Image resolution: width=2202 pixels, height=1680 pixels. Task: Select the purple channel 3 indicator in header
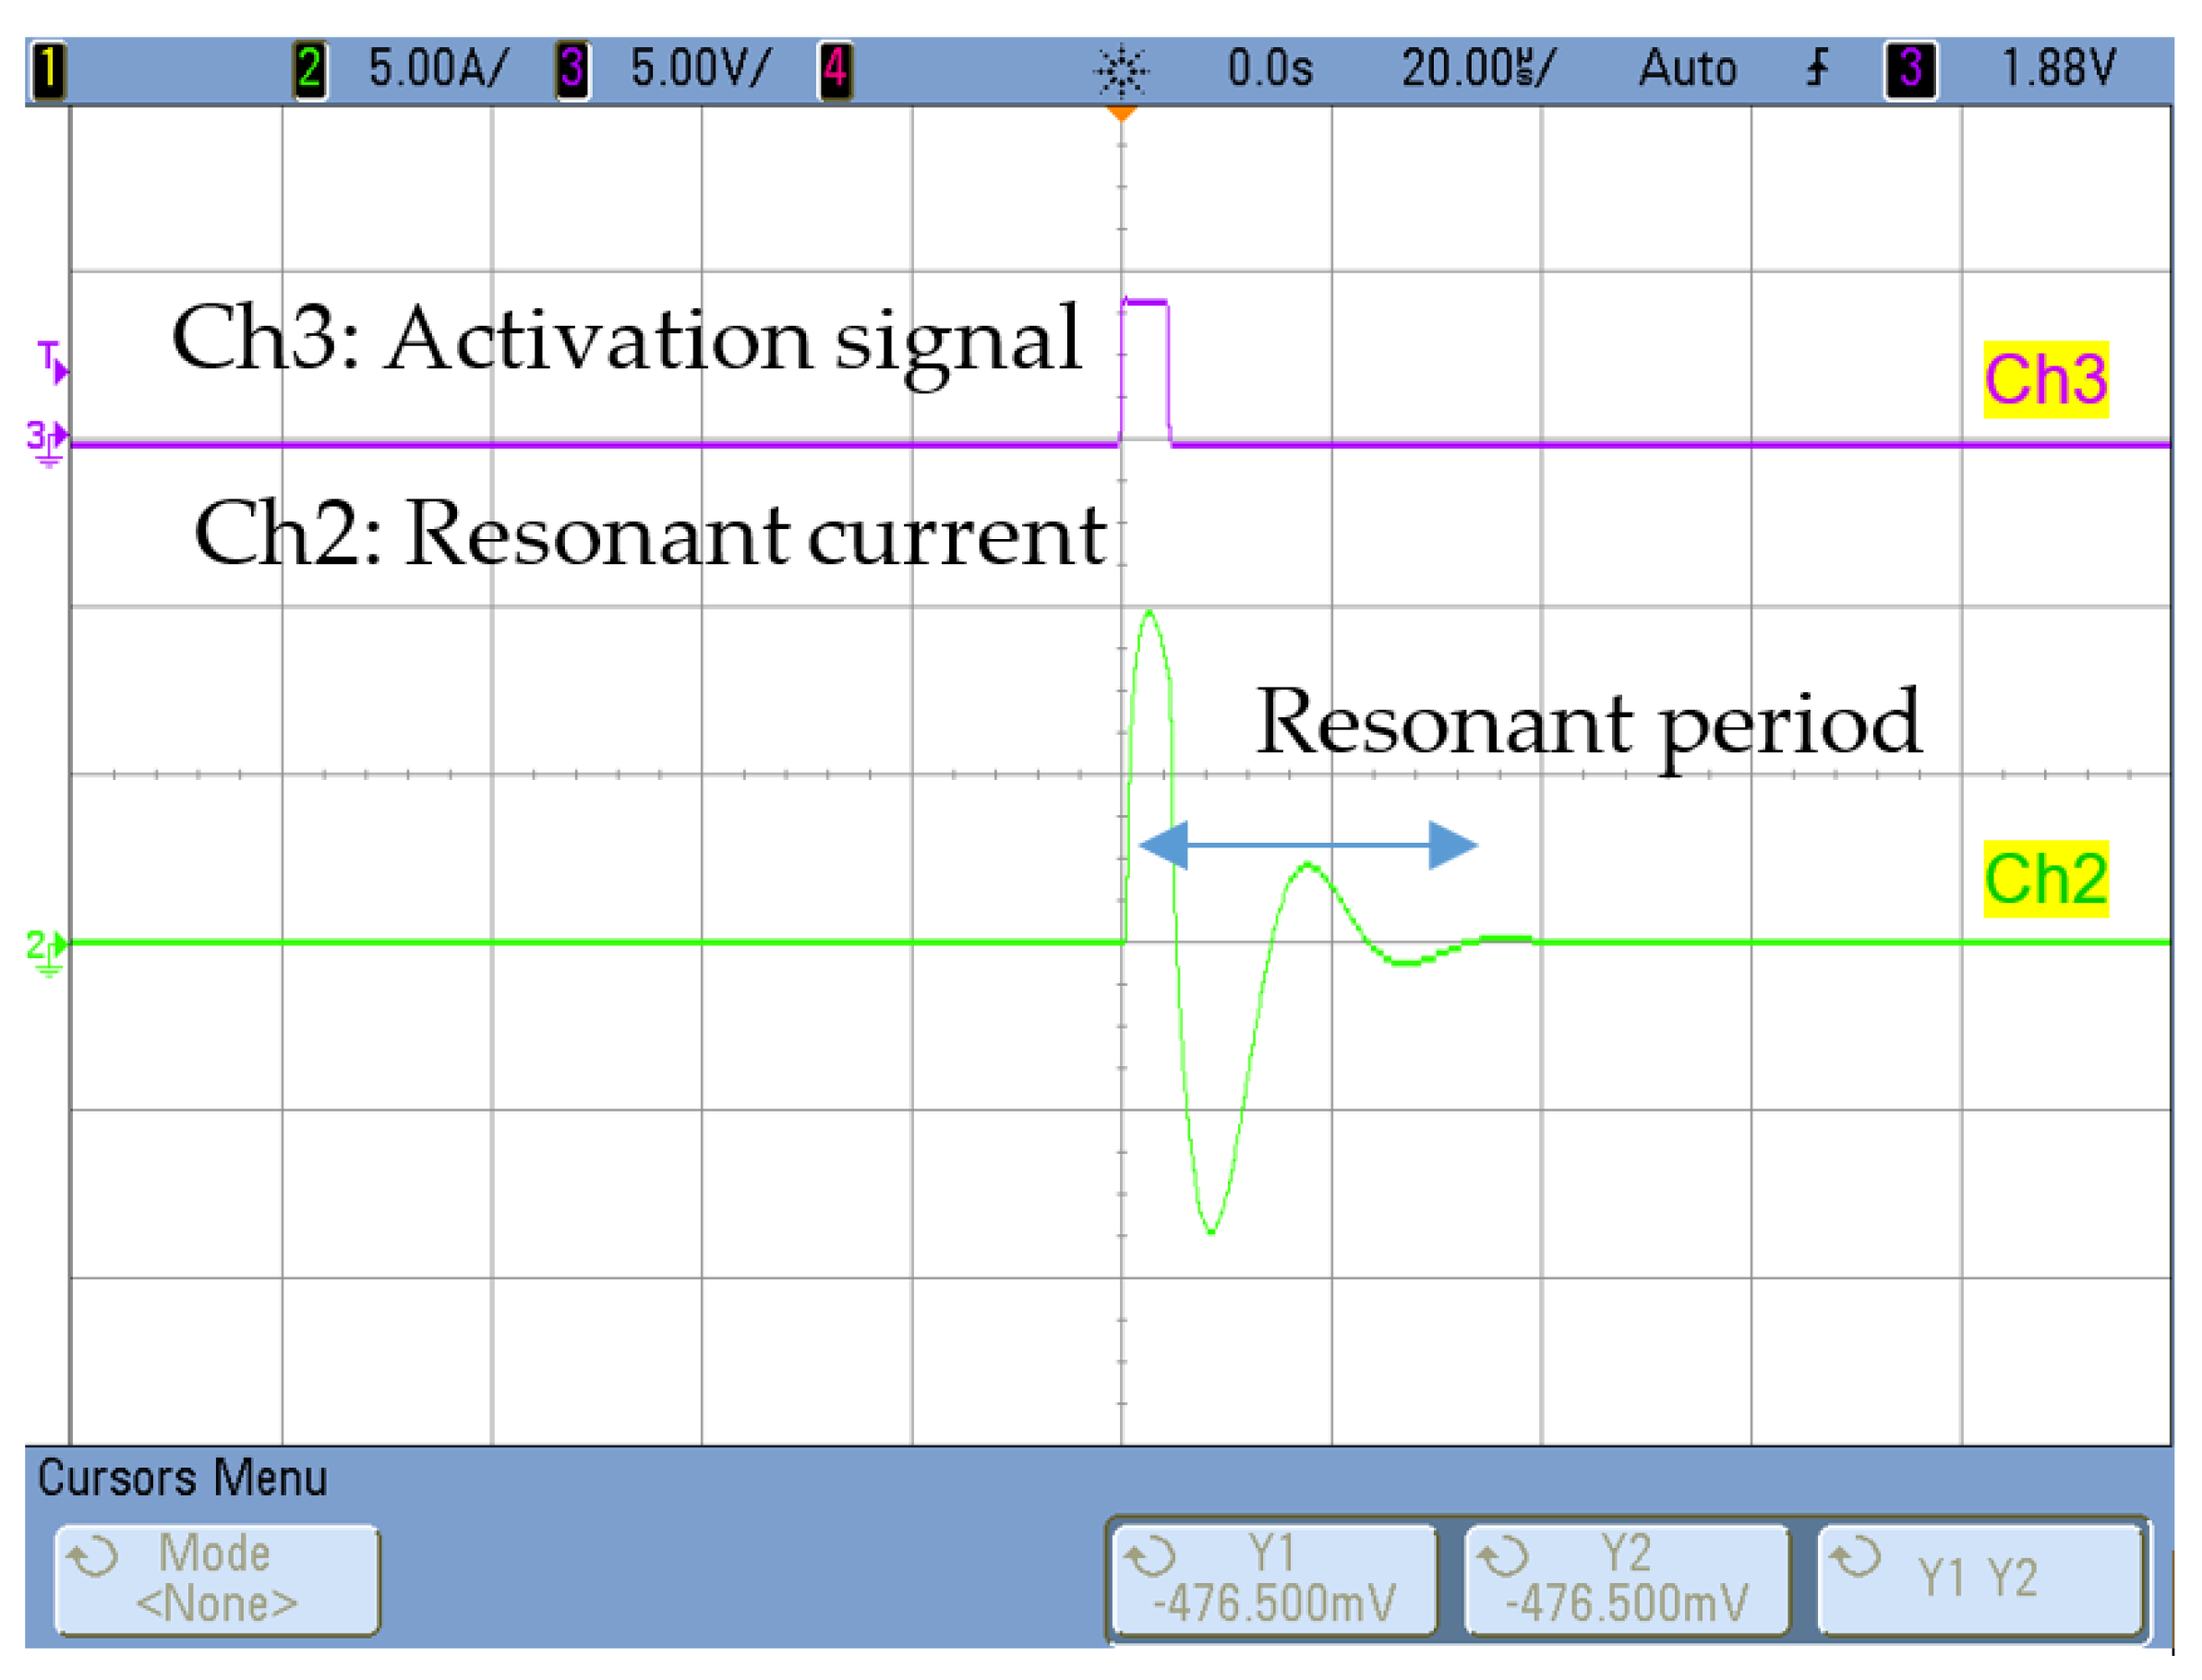pyautogui.click(x=572, y=70)
